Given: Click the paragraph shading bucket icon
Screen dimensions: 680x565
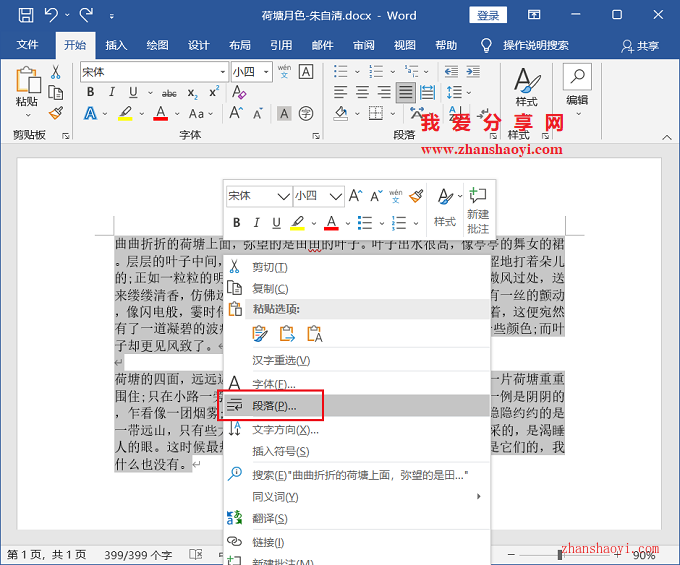Looking at the screenshot, I should 341,114.
